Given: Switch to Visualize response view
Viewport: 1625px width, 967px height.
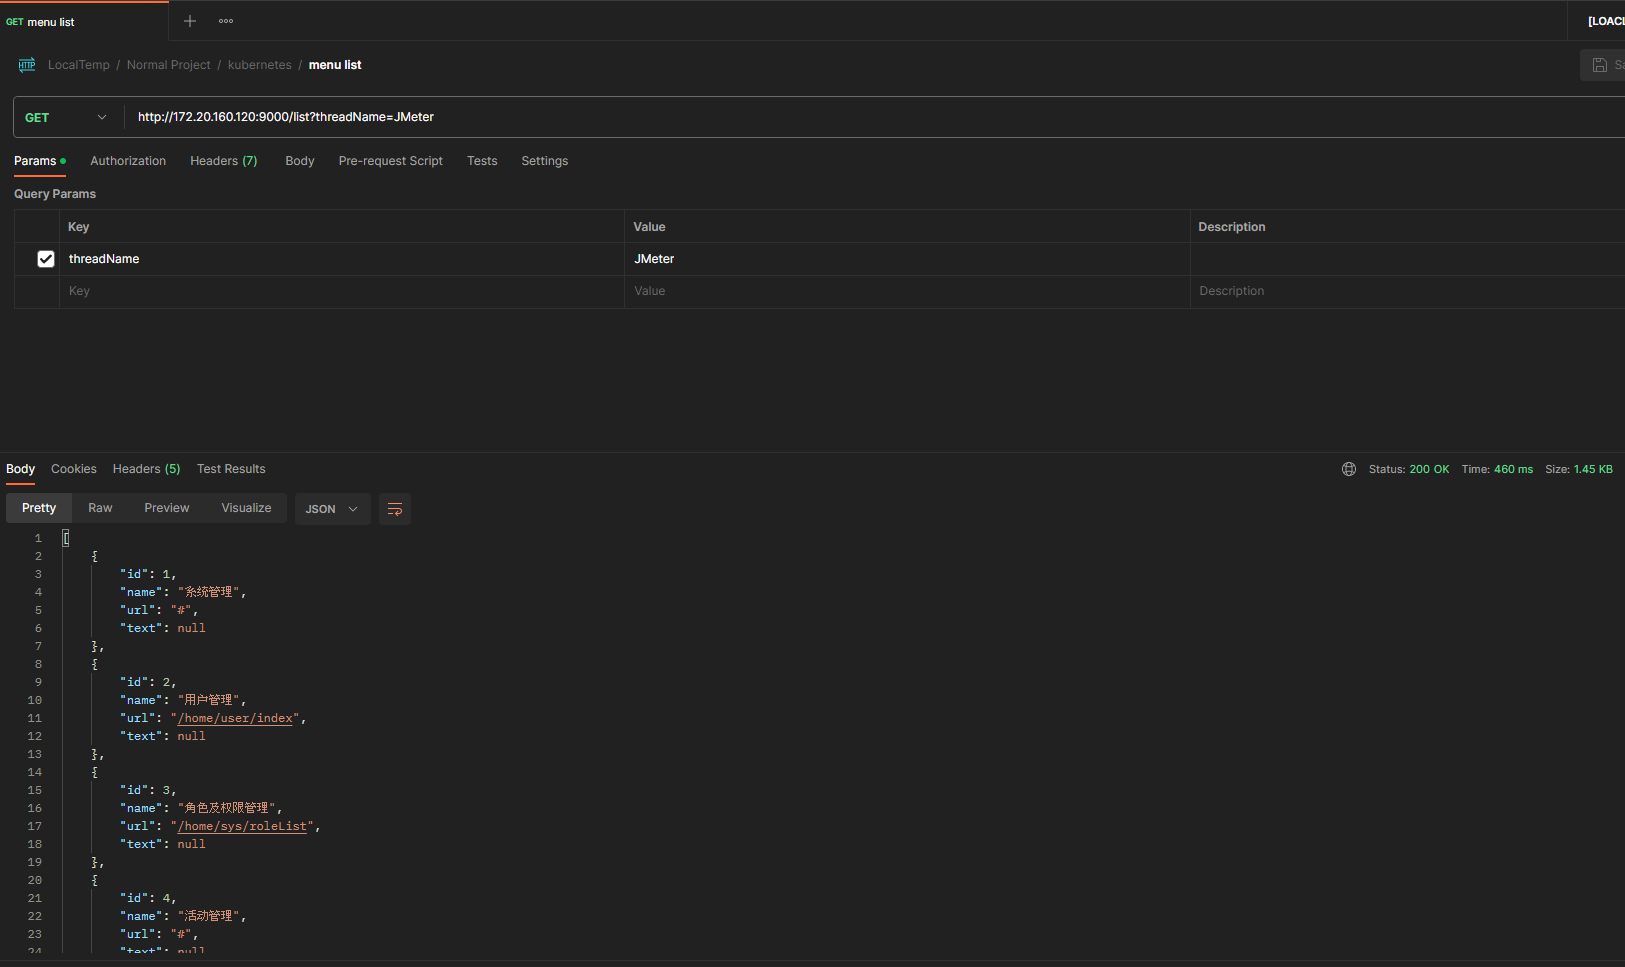Looking at the screenshot, I should pyautogui.click(x=246, y=508).
